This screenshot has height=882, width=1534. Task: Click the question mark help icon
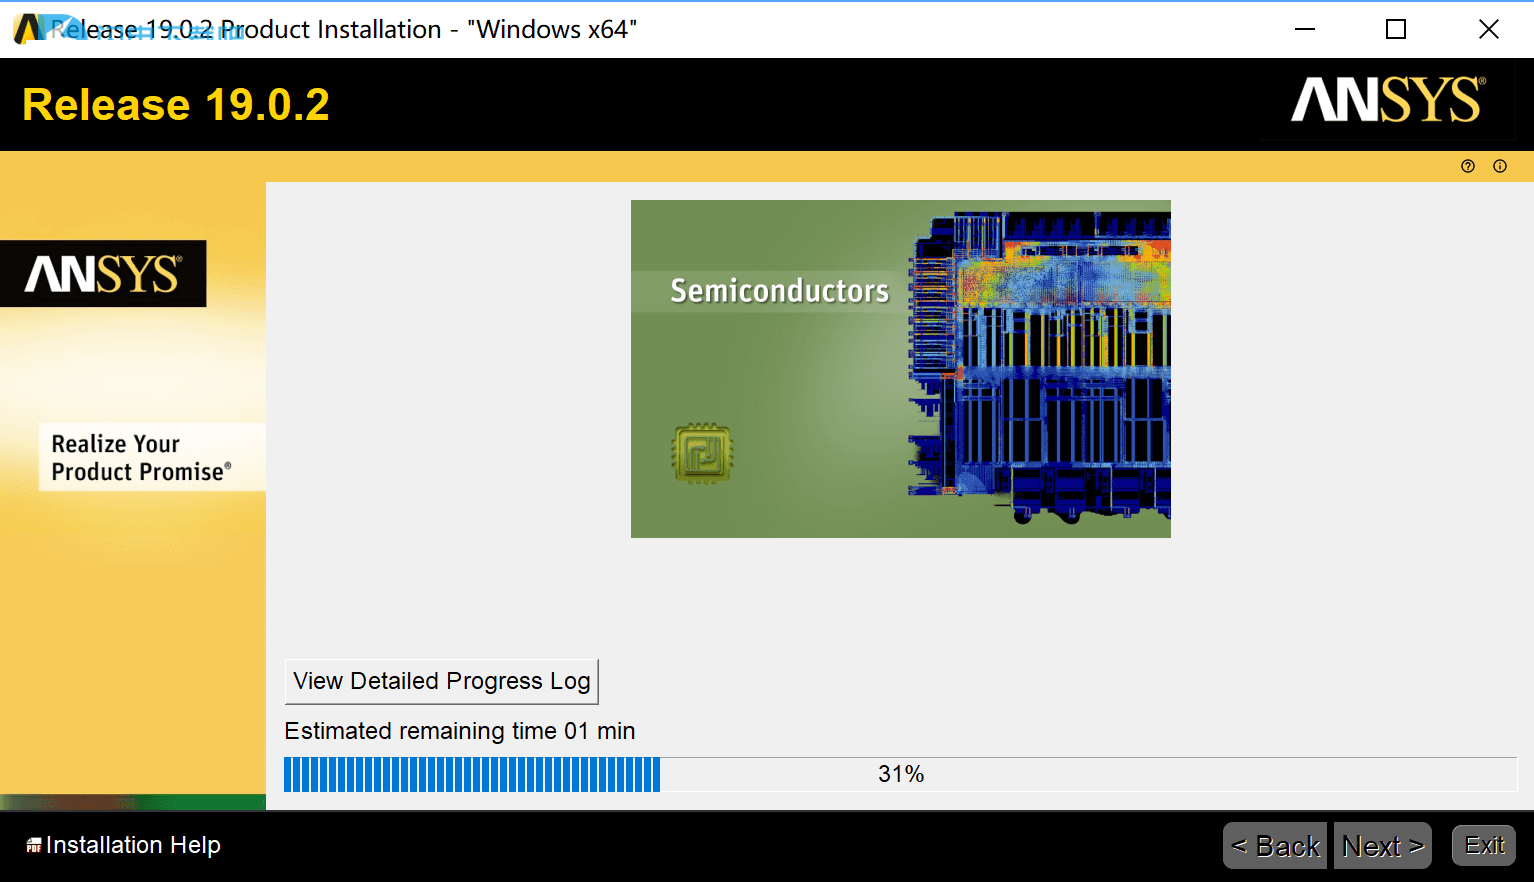[1468, 166]
